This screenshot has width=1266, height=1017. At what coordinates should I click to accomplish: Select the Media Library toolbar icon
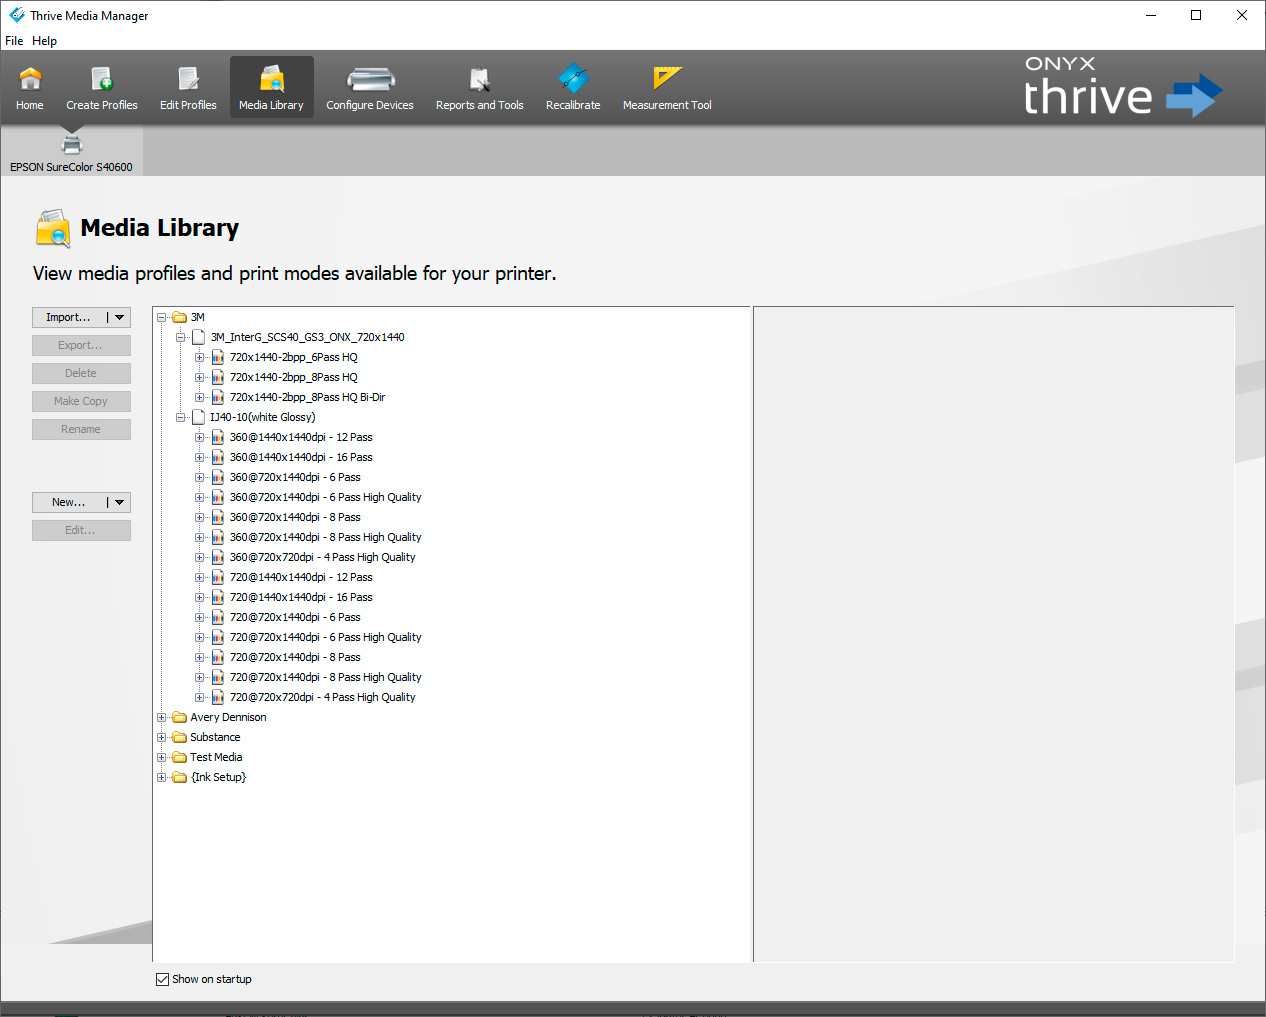pos(272,88)
